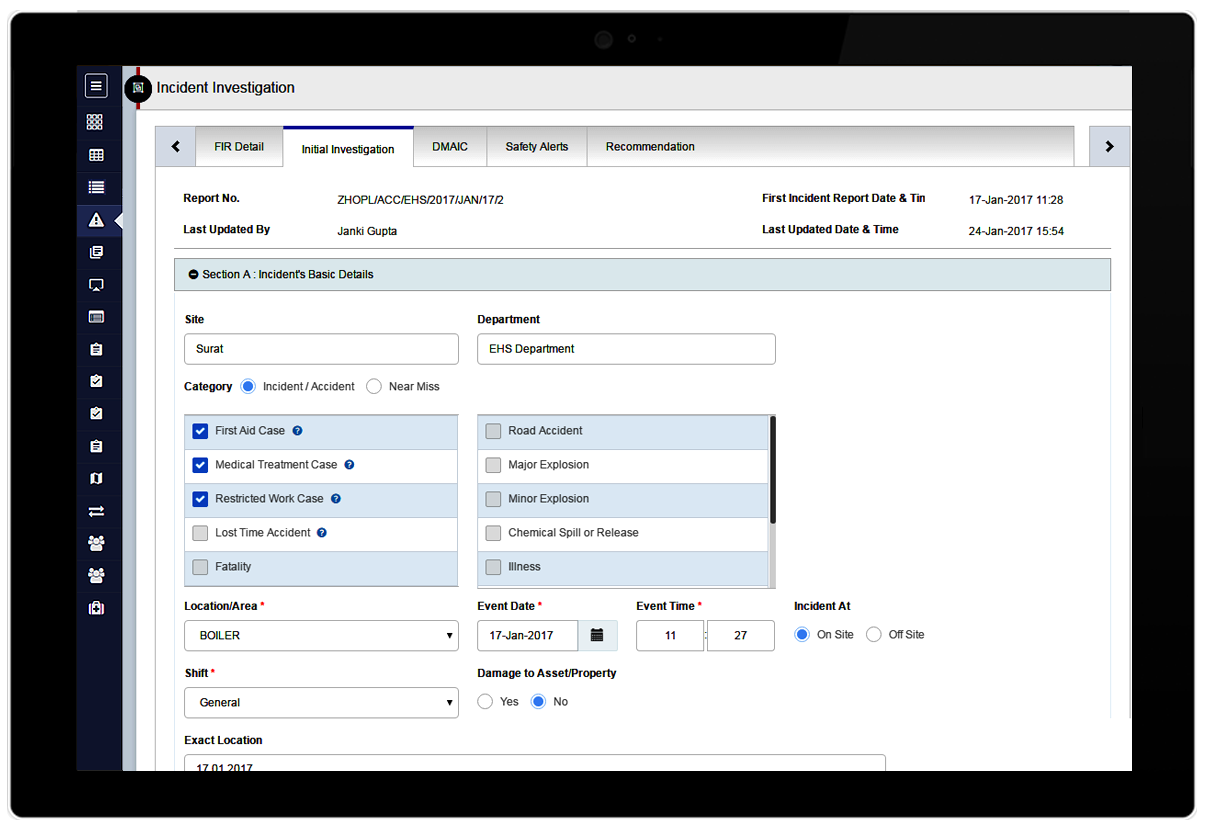The image size is (1205, 828).
Task: Uncheck the Medical Treatment Case checkbox
Action: [200, 465]
